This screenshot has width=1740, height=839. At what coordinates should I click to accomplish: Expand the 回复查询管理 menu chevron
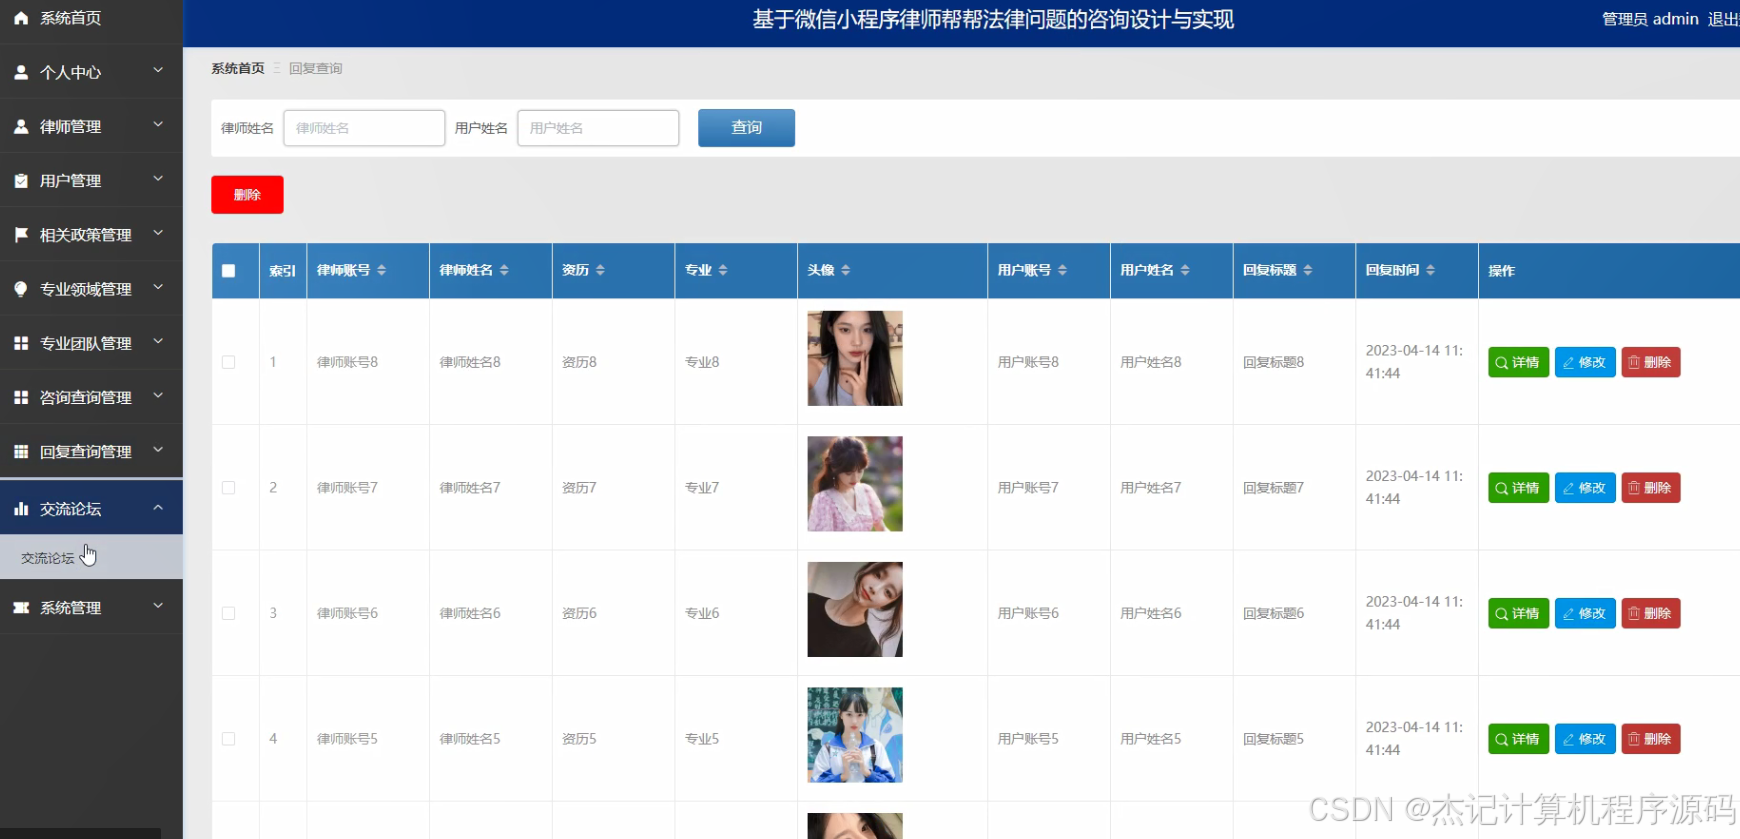click(158, 449)
